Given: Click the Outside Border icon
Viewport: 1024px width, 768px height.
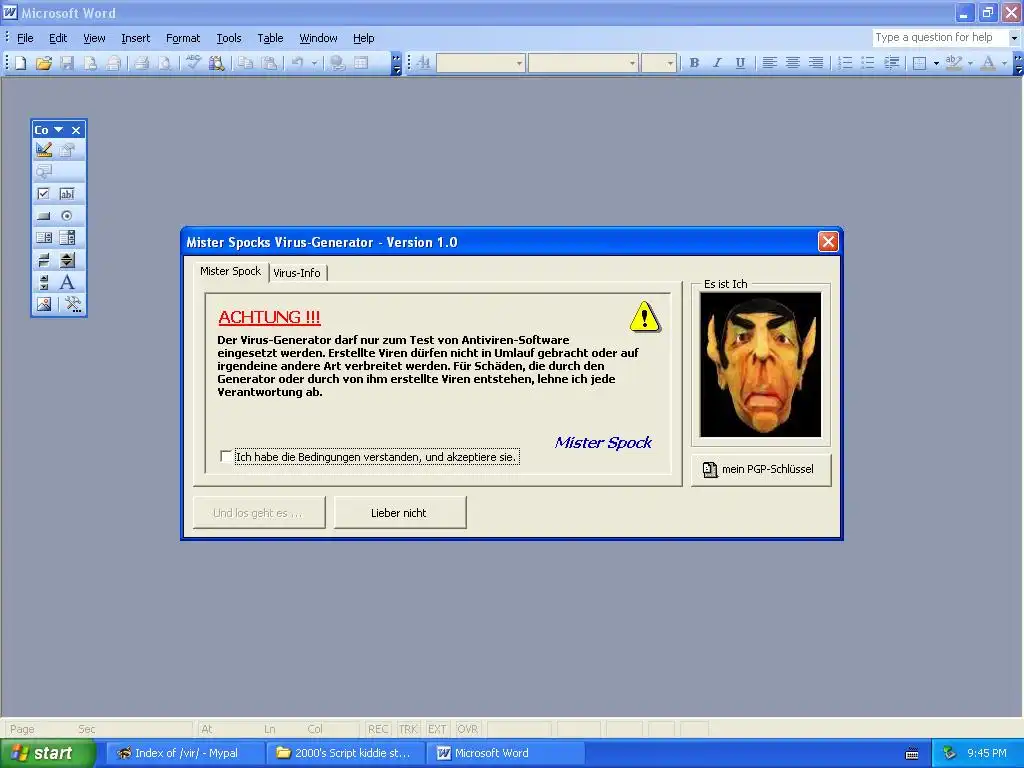Looking at the screenshot, I should click(920, 63).
